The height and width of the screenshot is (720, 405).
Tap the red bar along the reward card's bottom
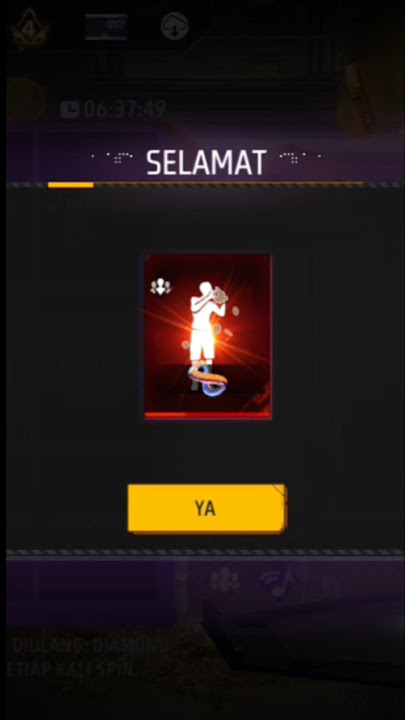[x=208, y=415]
